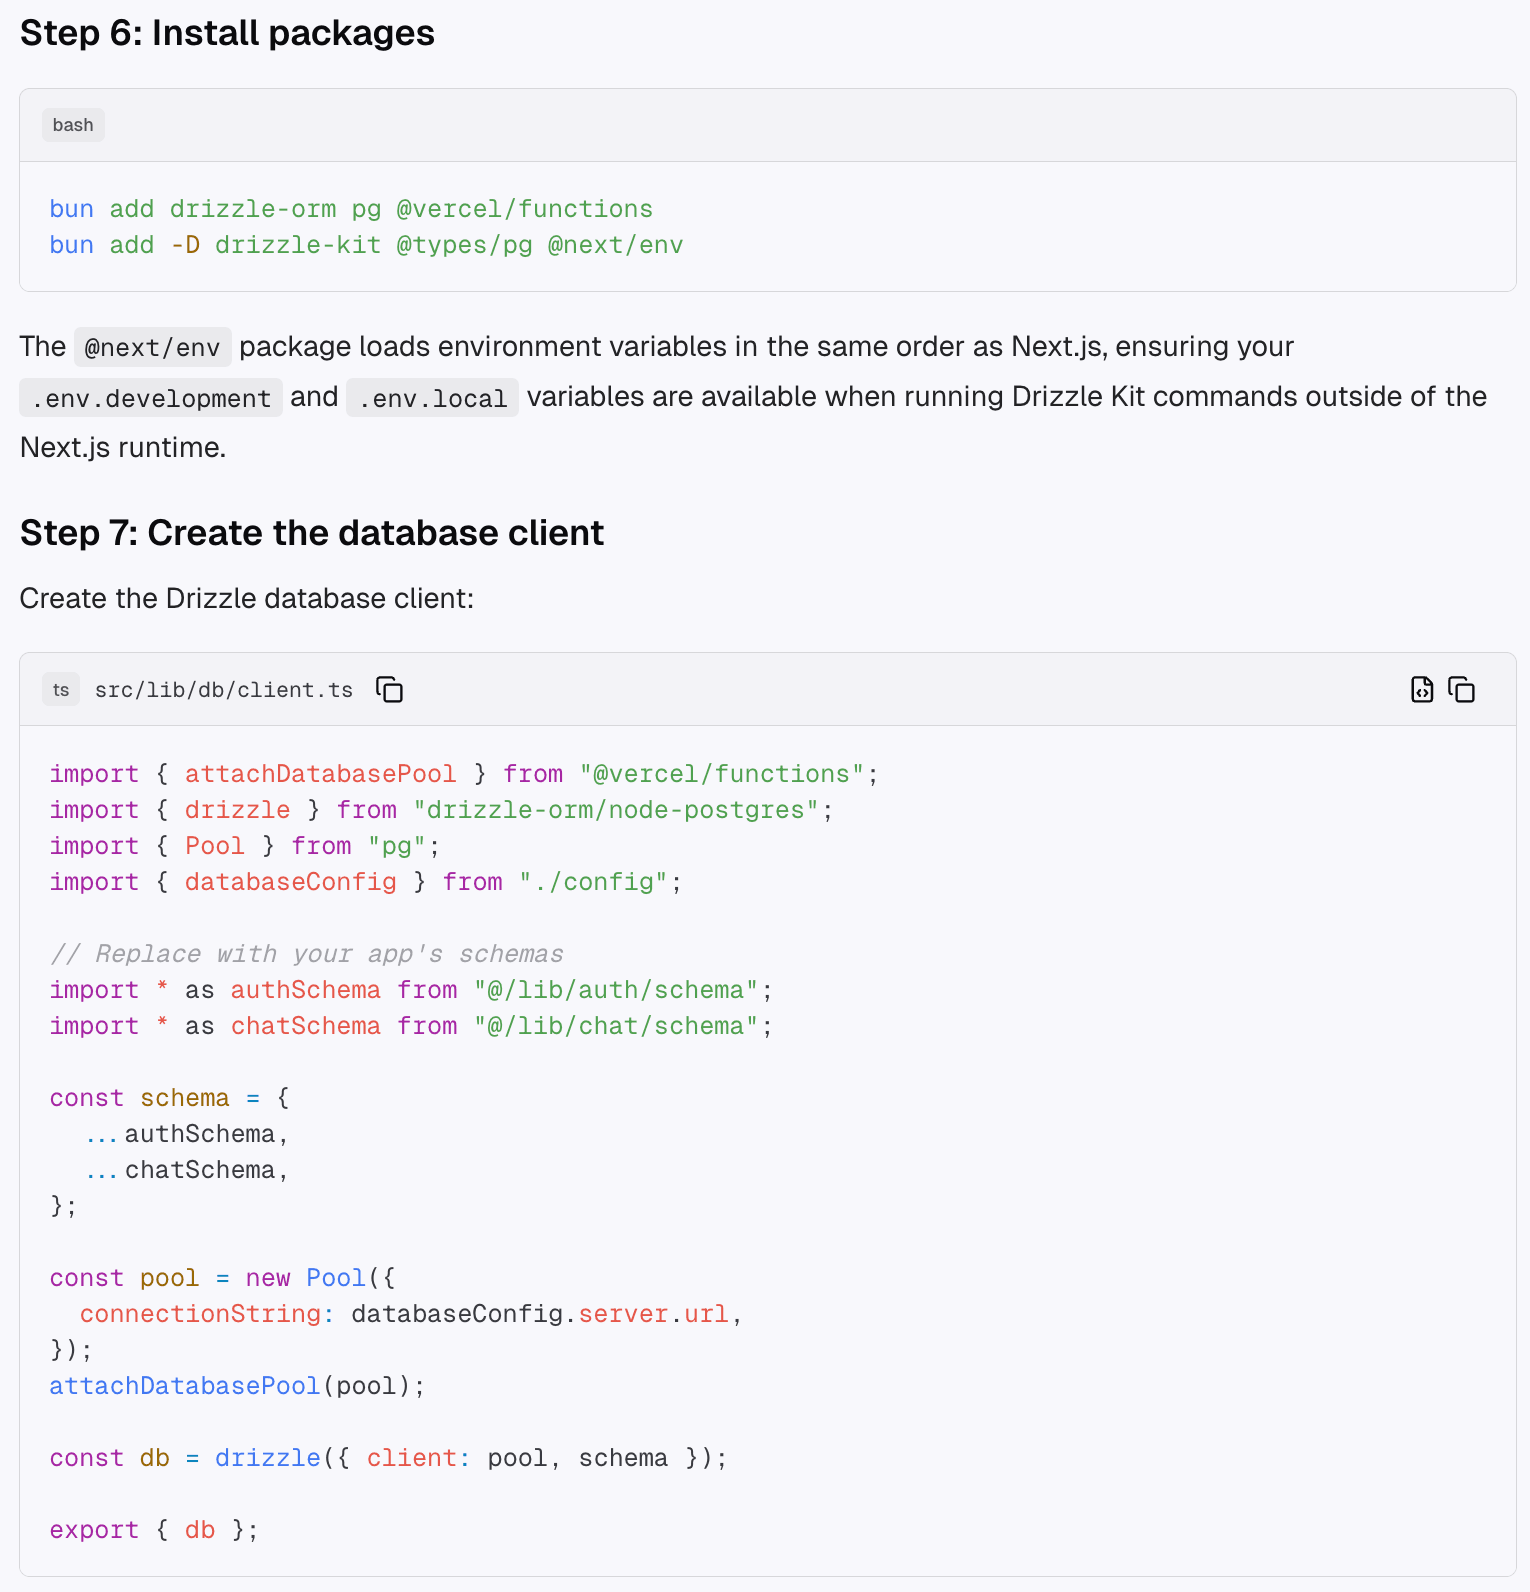Viewport: 1530px width, 1592px height.
Task: Click the Replace with your app's schemas comment
Action: pyautogui.click(x=307, y=954)
